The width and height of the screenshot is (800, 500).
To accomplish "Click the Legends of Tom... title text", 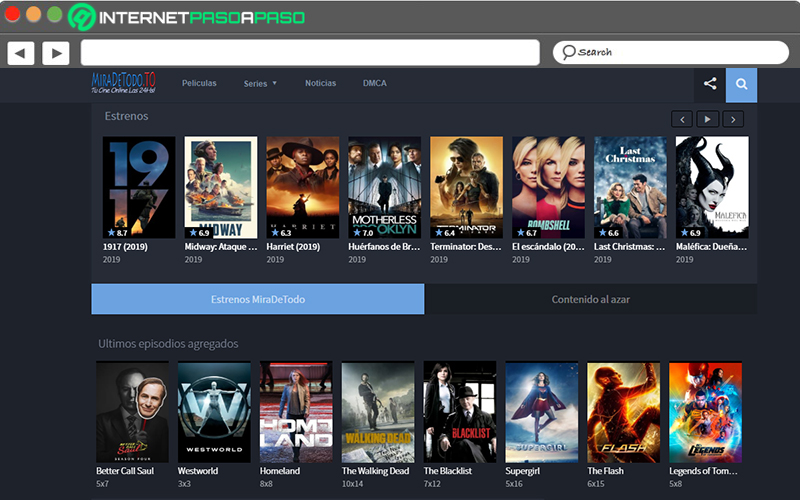I will (x=703, y=471).
